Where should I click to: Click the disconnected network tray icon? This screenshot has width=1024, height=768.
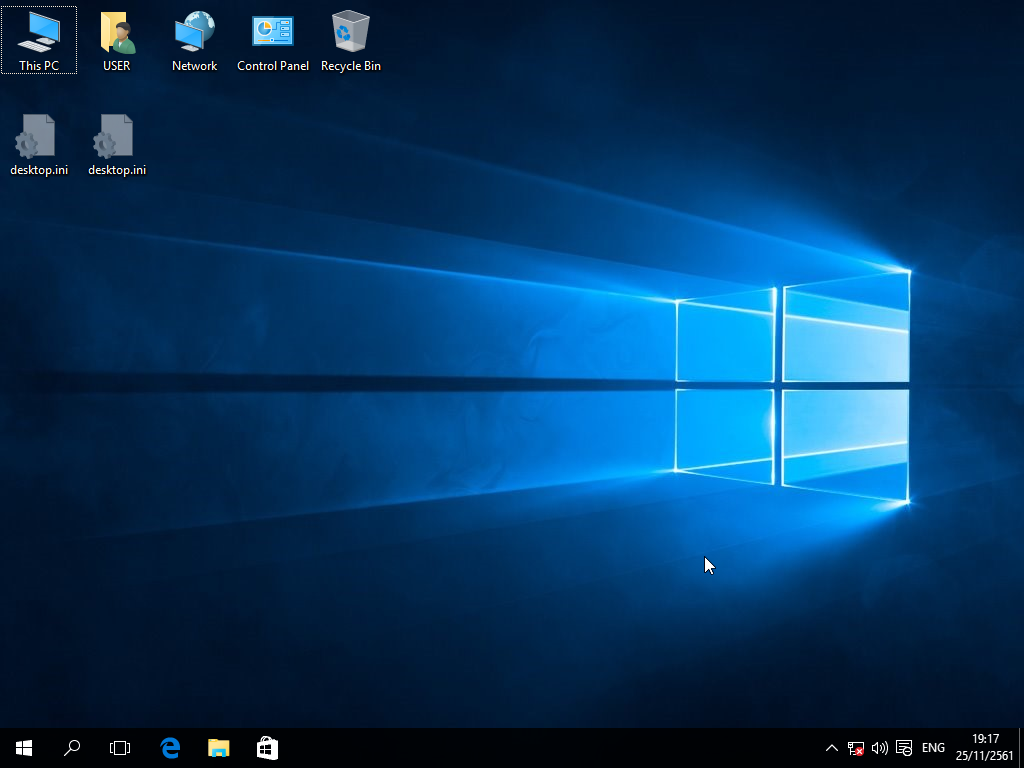pyautogui.click(x=856, y=748)
